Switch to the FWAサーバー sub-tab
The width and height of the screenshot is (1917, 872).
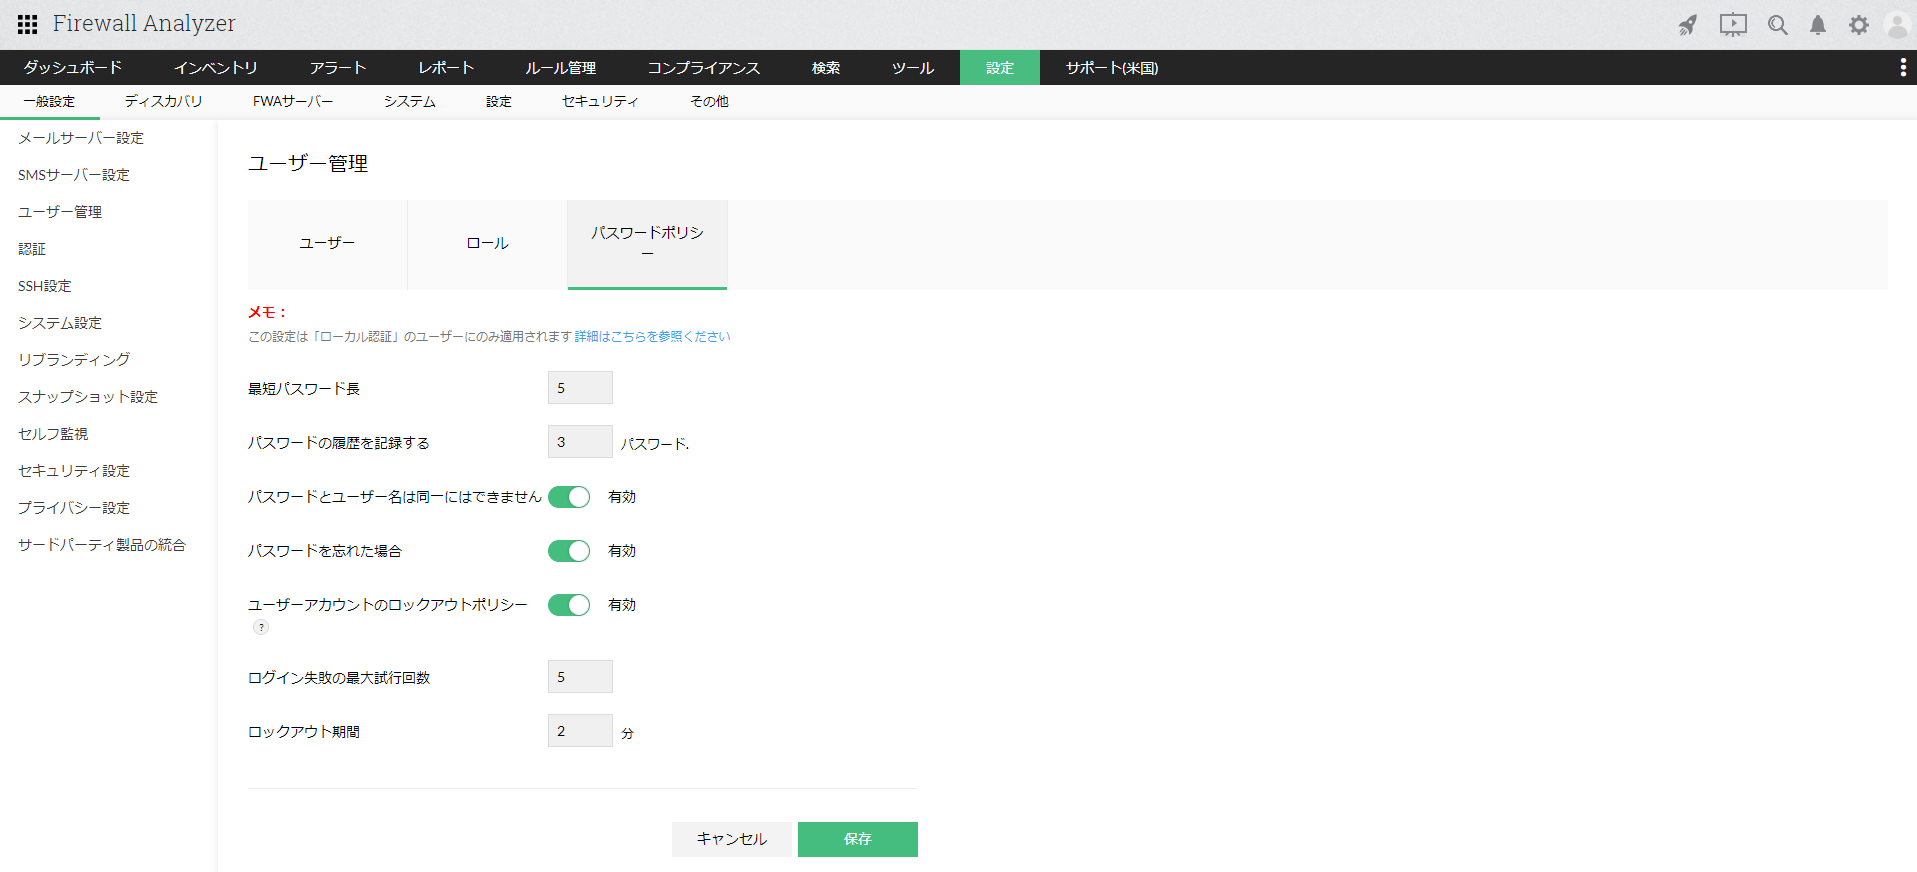click(x=293, y=102)
